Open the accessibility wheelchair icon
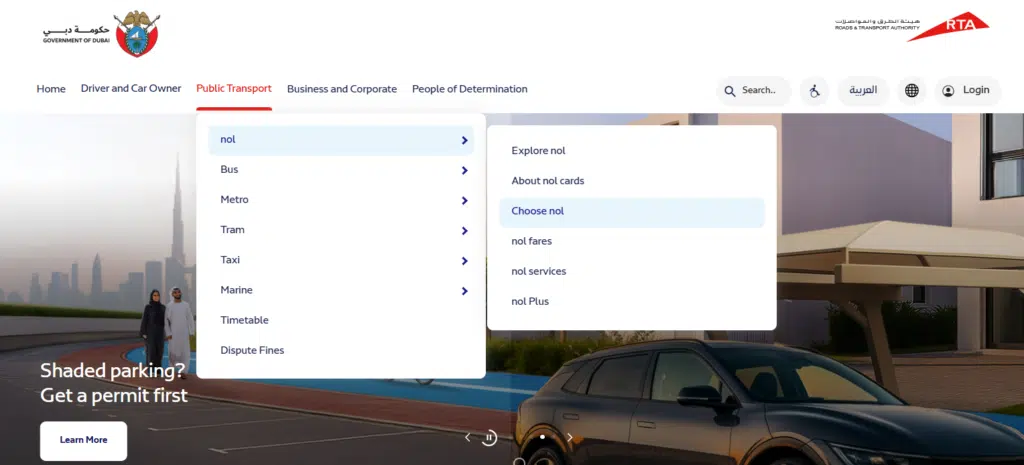 (814, 90)
